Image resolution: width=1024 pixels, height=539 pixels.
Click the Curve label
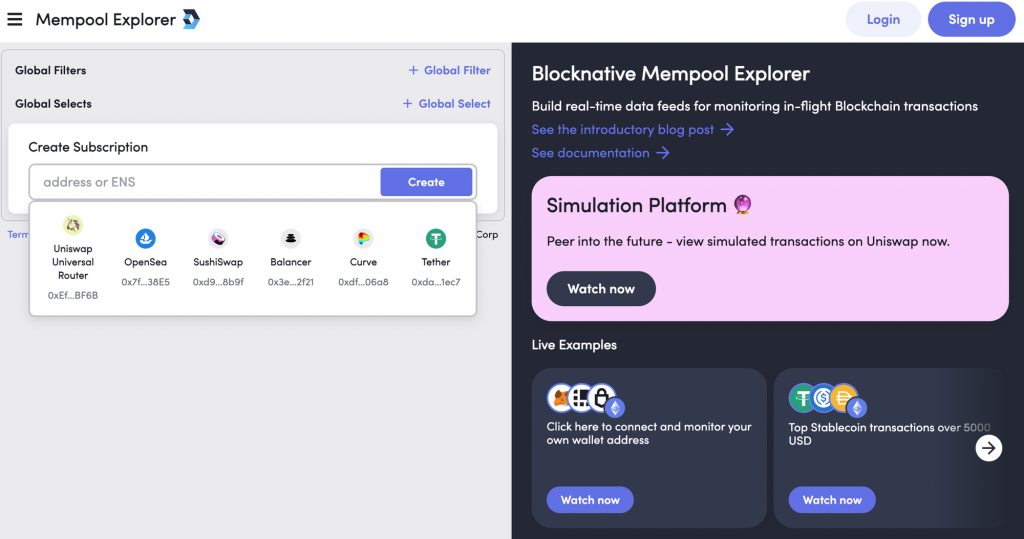363,262
